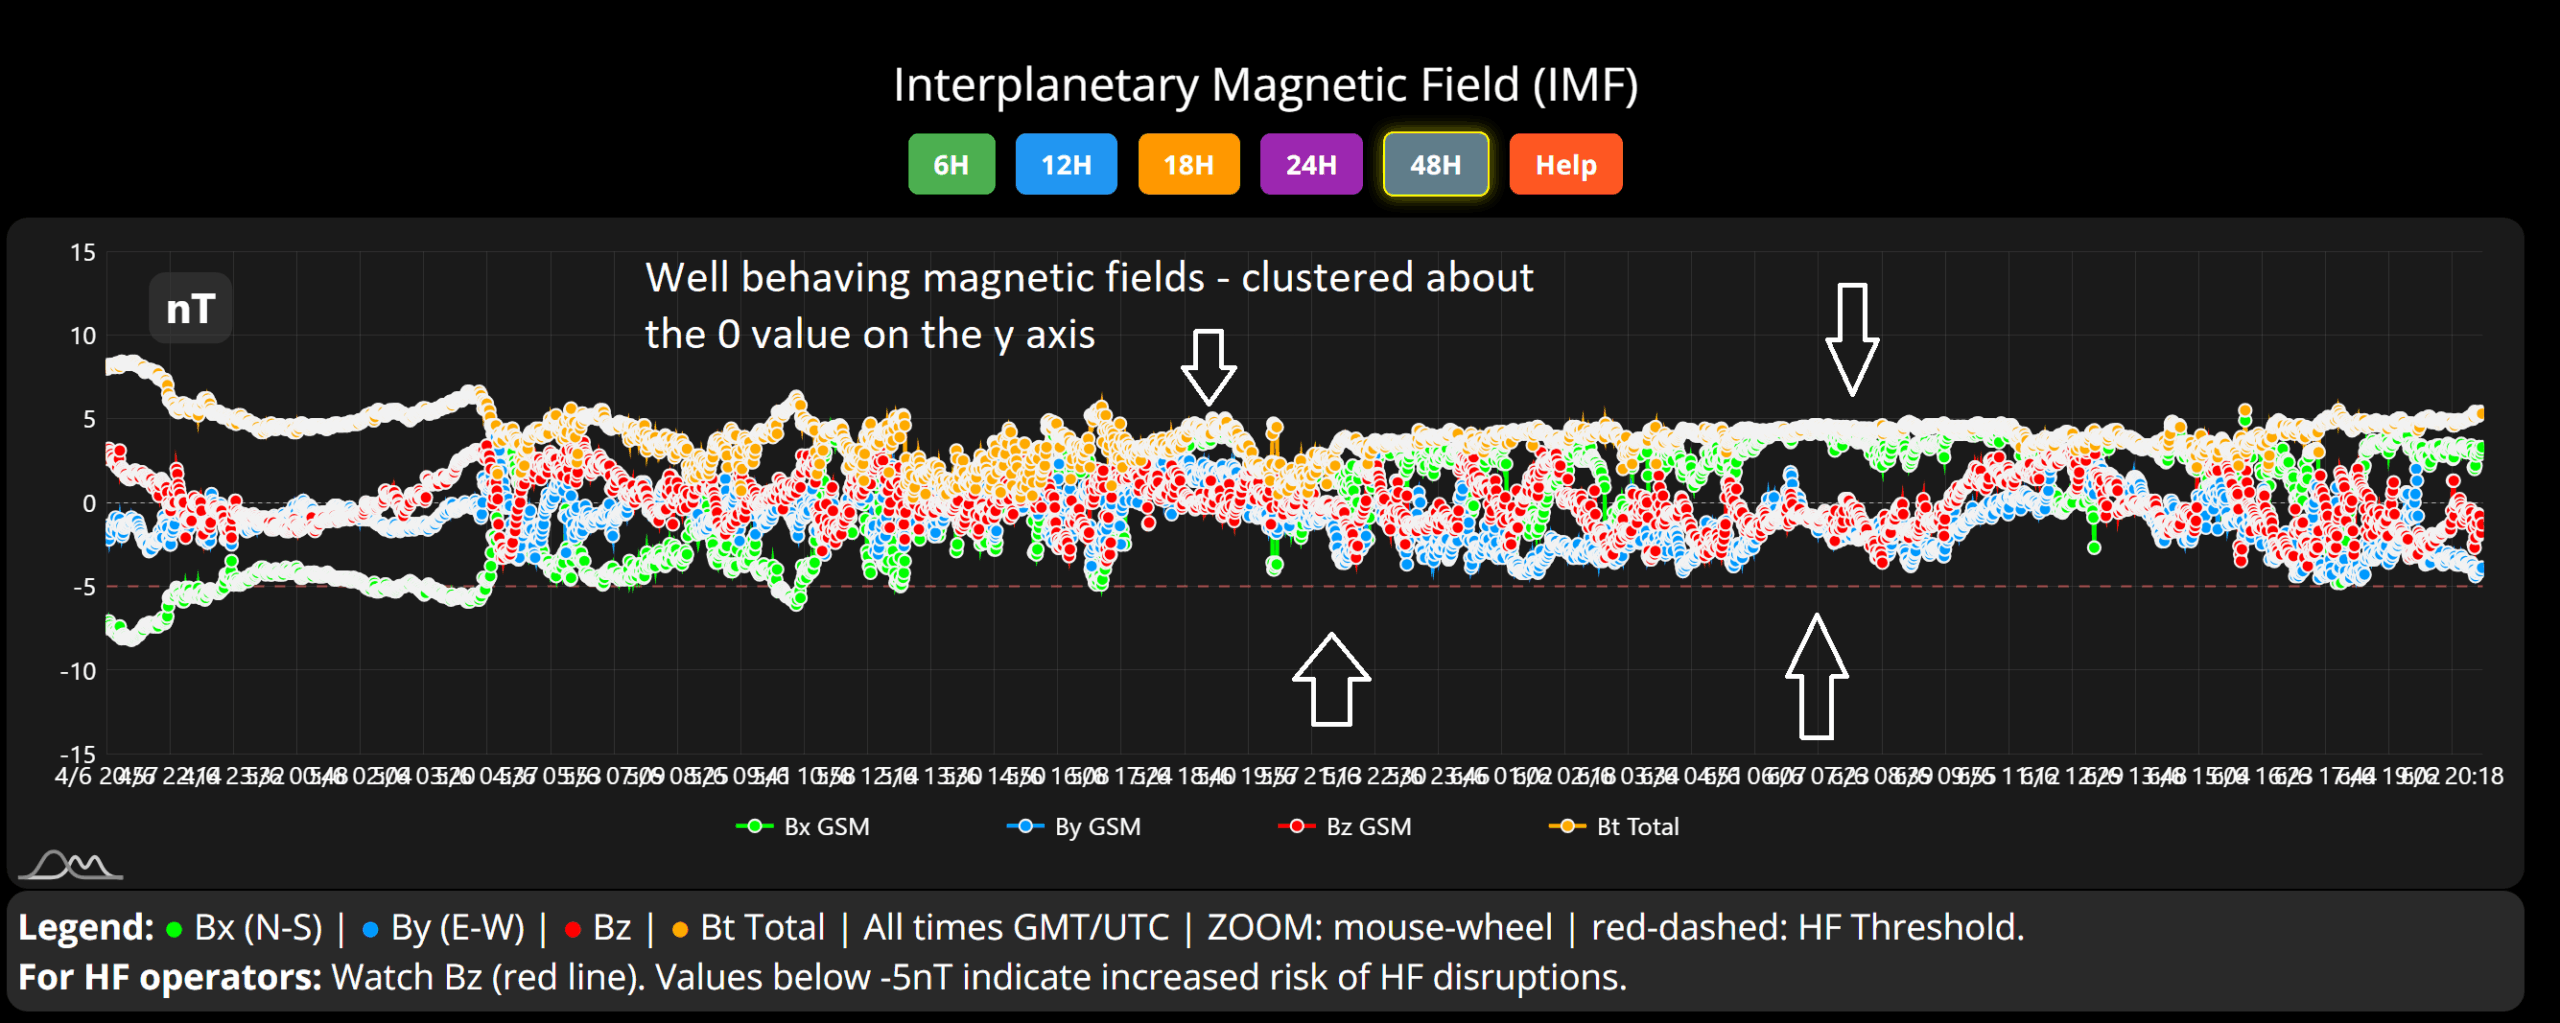Show the 18H time range

(x=1188, y=165)
